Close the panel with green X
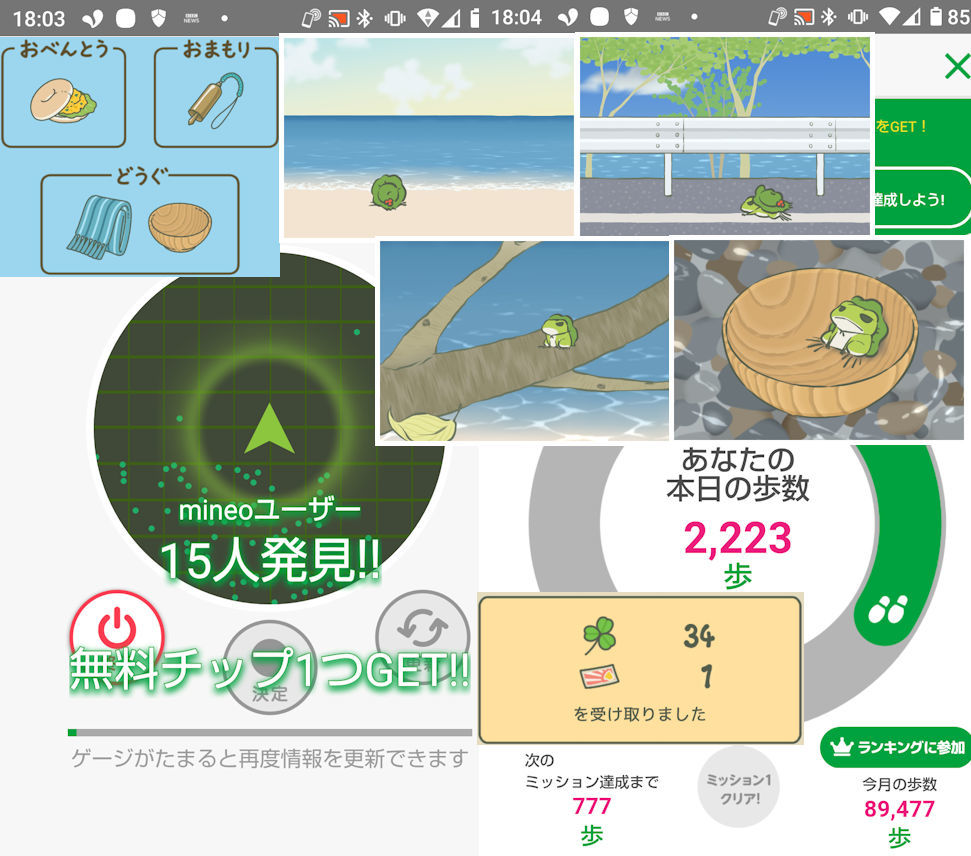Image resolution: width=971 pixels, height=856 pixels. pos(957,66)
